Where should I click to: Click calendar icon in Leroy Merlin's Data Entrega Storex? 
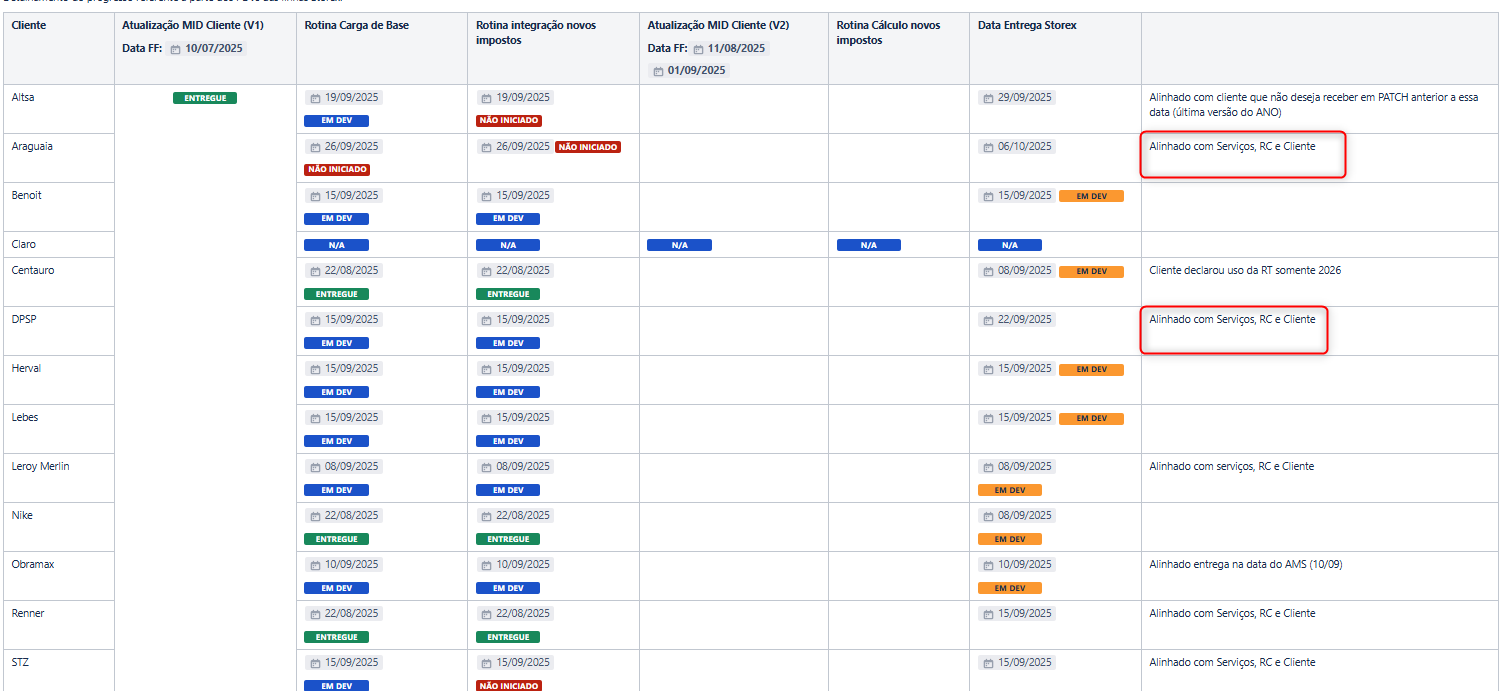988,467
